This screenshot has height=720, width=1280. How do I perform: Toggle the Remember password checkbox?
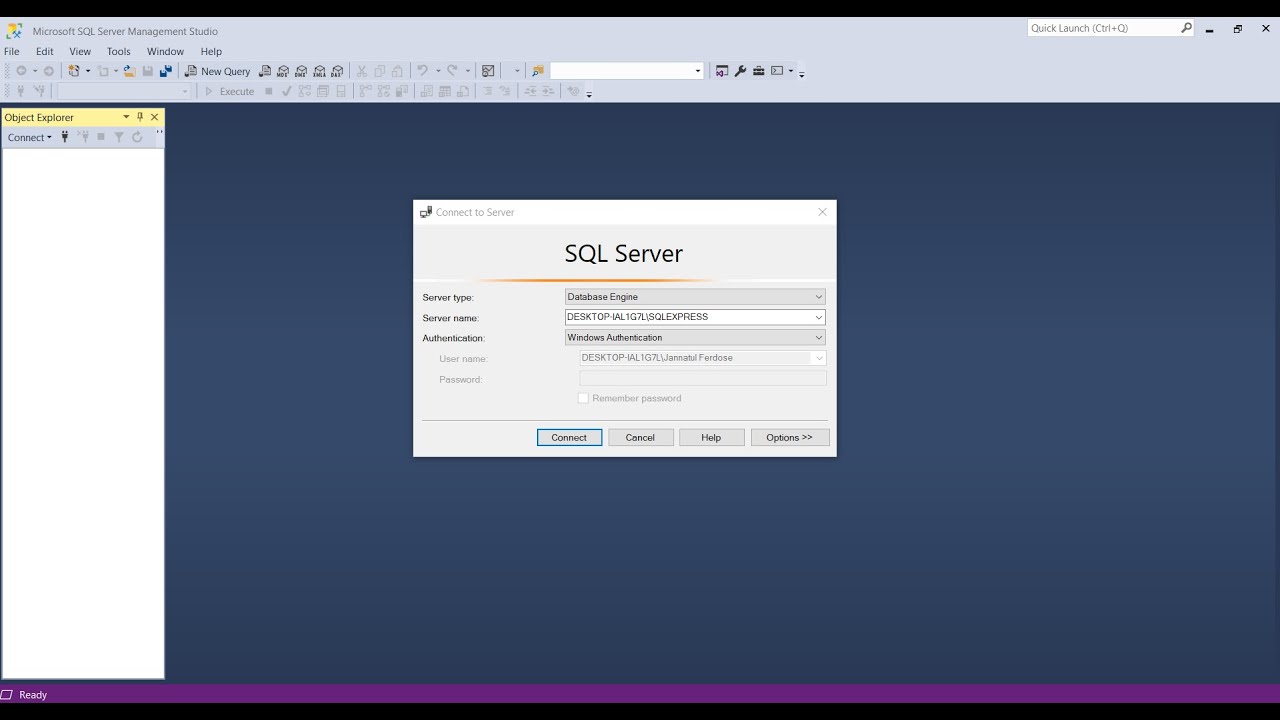coord(583,398)
